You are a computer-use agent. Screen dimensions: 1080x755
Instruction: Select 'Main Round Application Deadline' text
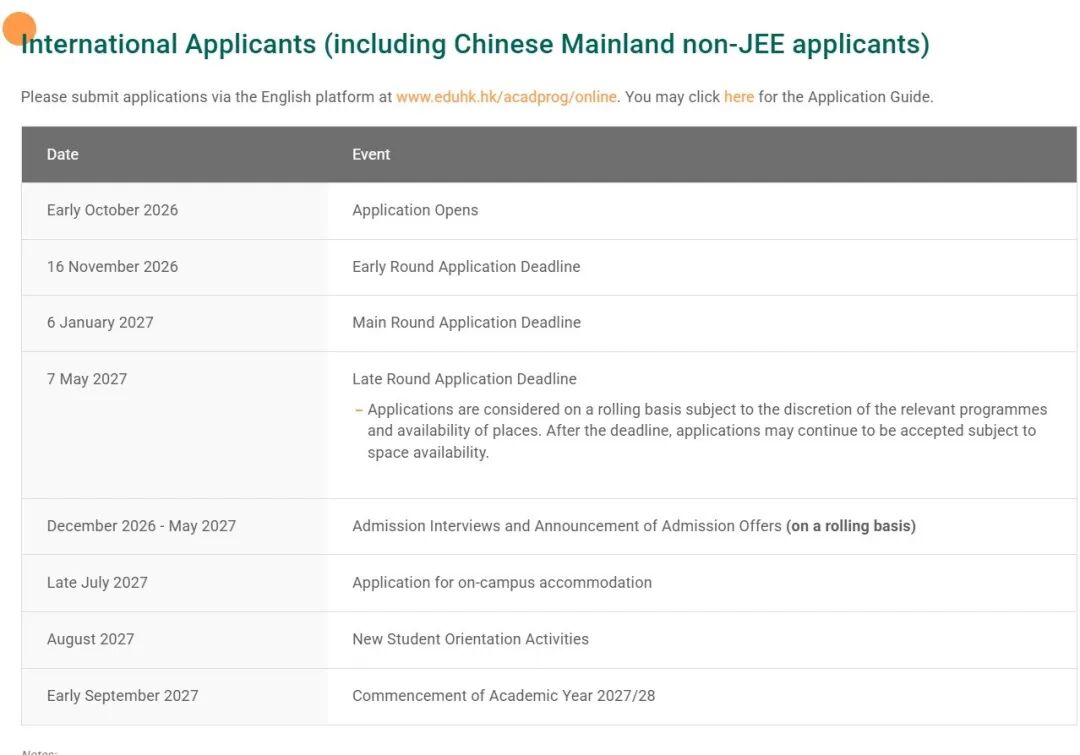466,322
